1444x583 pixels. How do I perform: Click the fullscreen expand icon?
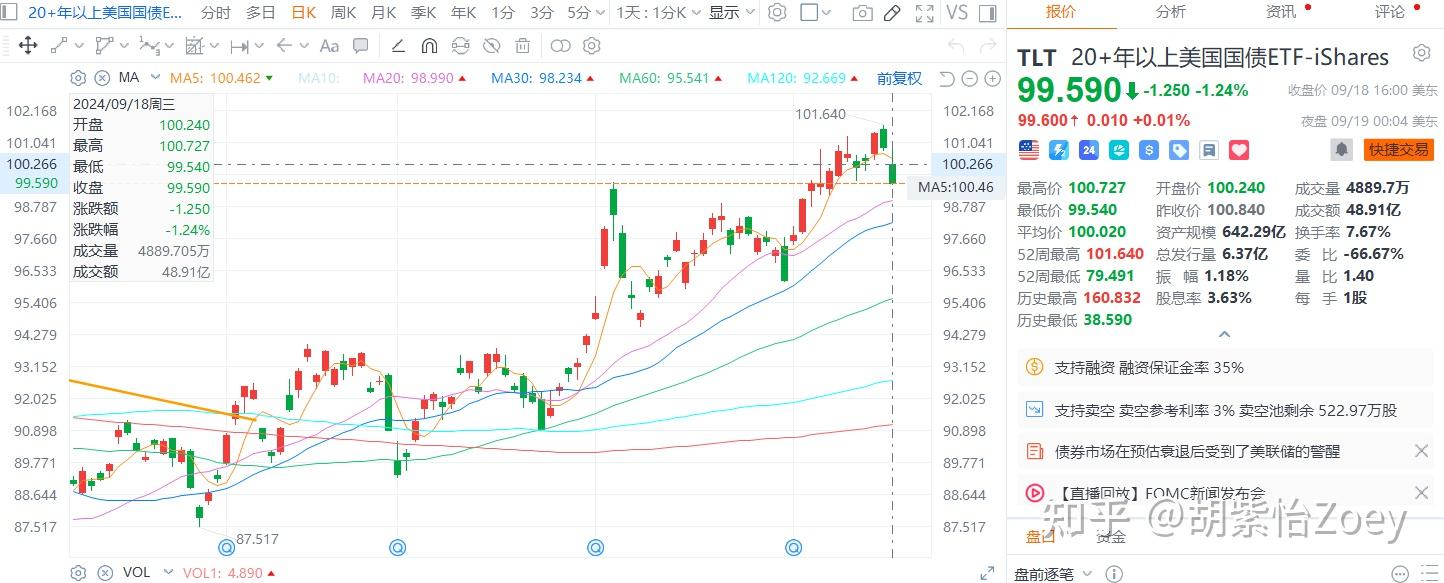click(x=924, y=14)
